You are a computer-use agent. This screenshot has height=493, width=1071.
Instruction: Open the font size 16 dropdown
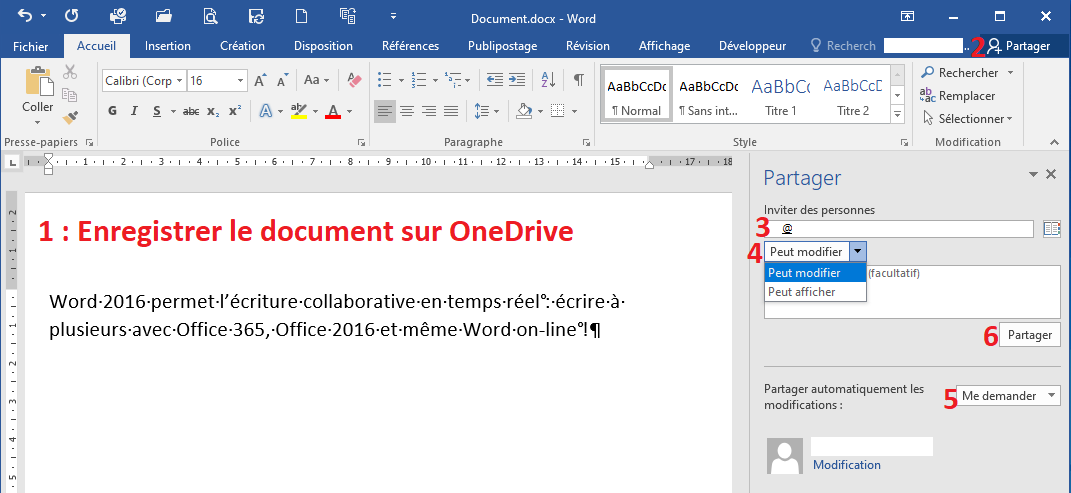tap(240, 81)
